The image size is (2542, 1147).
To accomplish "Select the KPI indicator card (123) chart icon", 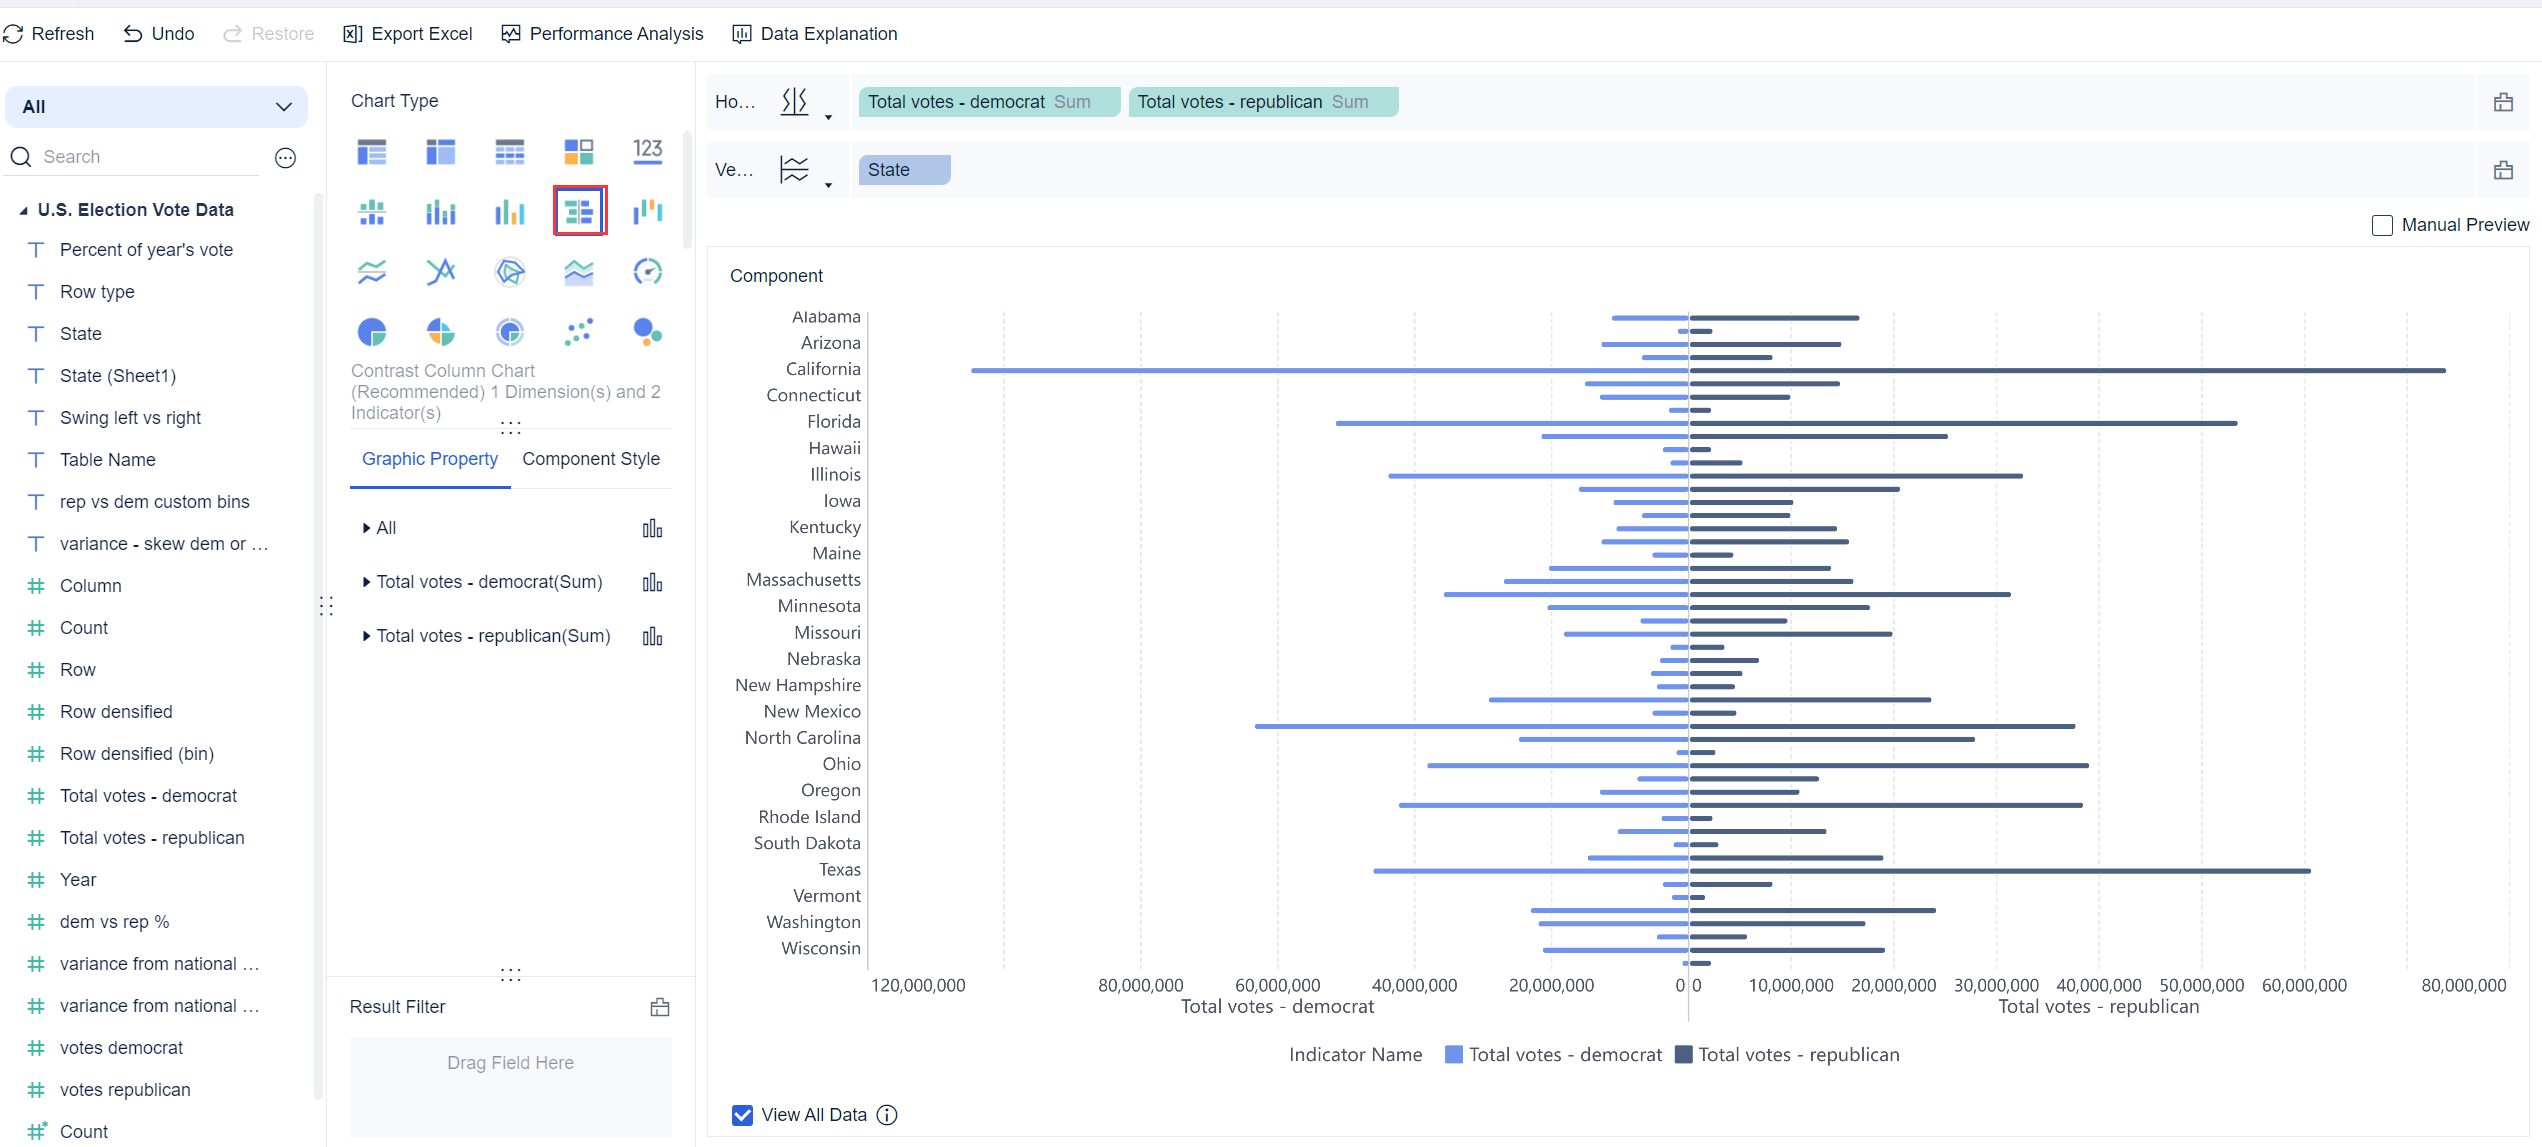I will [x=647, y=151].
